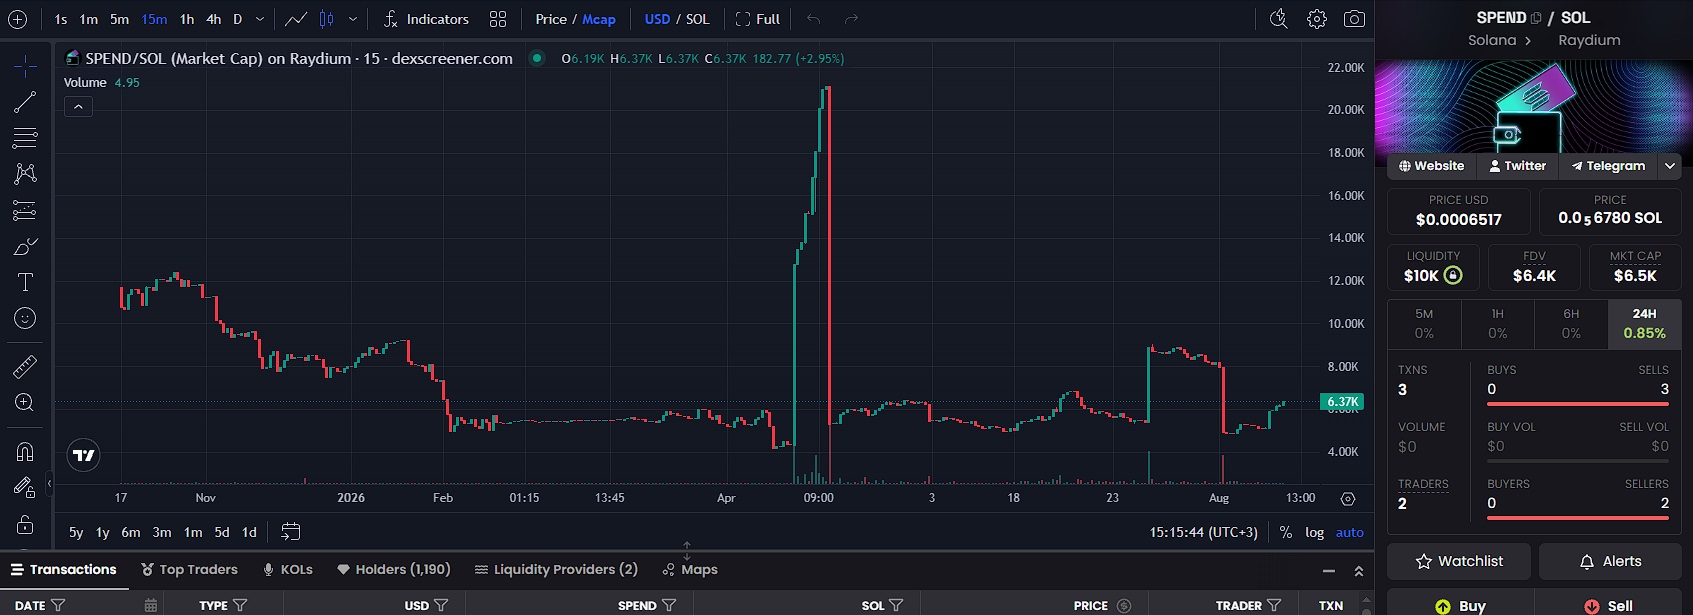Expand the transactions panel double chevron
1693x615 pixels.
(x=1359, y=570)
